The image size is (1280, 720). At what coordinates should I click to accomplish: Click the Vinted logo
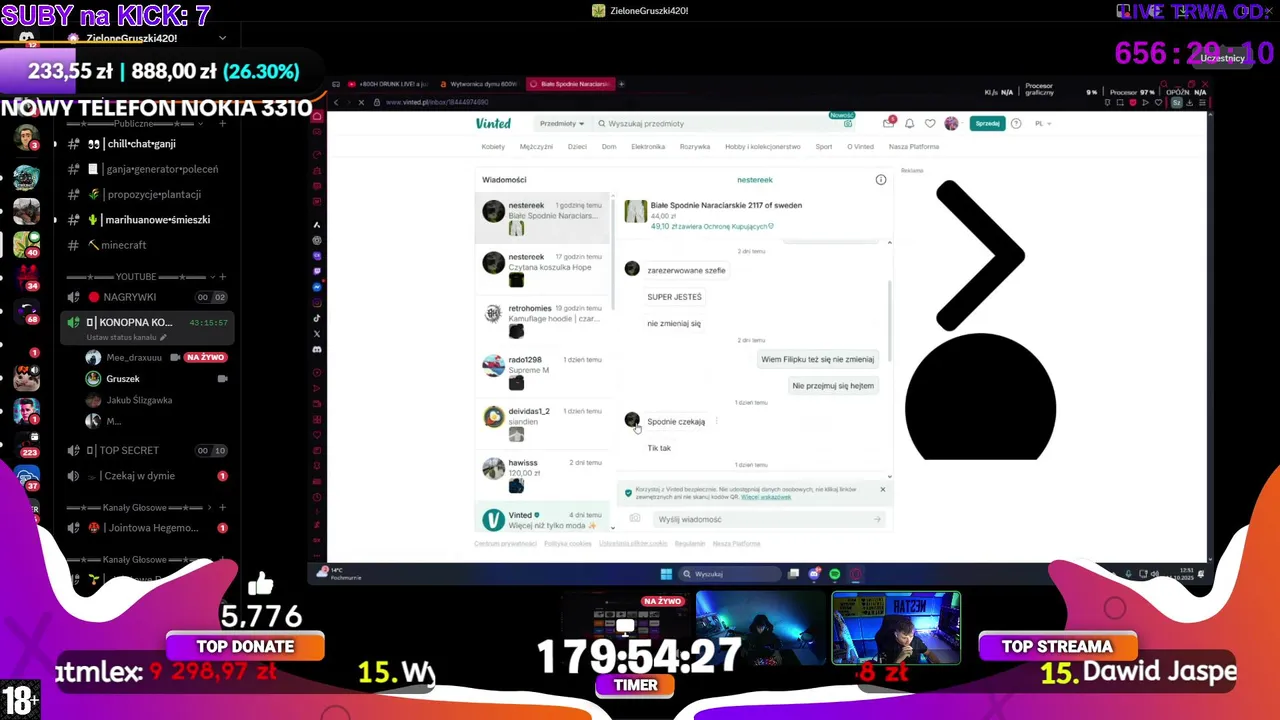point(493,123)
